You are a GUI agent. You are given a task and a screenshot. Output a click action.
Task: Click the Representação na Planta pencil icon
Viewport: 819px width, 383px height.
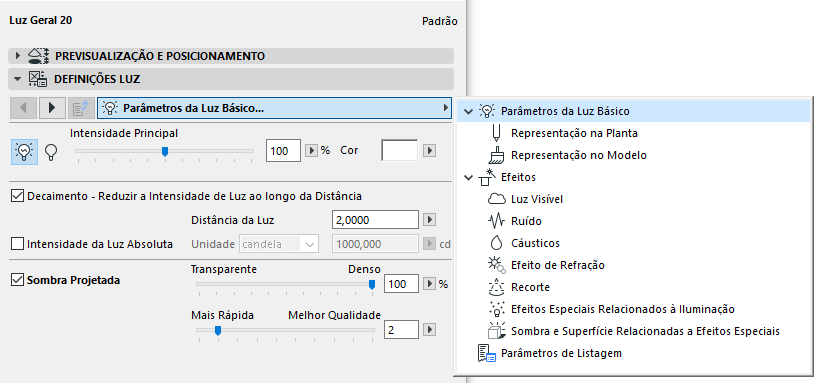[496, 133]
